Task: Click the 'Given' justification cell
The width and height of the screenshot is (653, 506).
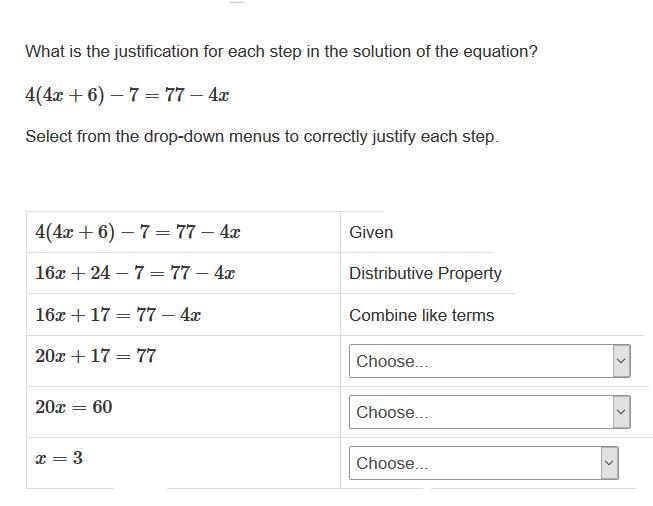Action: pos(371,232)
